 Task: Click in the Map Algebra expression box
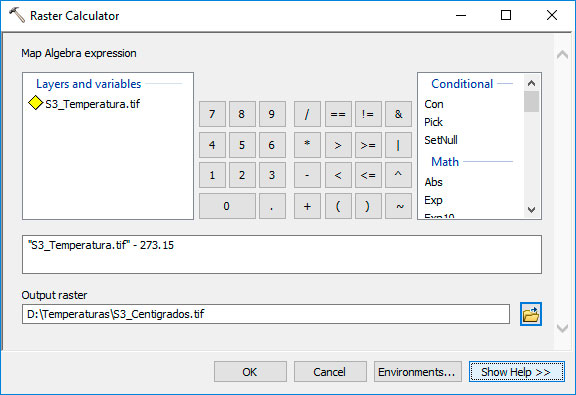(282, 254)
